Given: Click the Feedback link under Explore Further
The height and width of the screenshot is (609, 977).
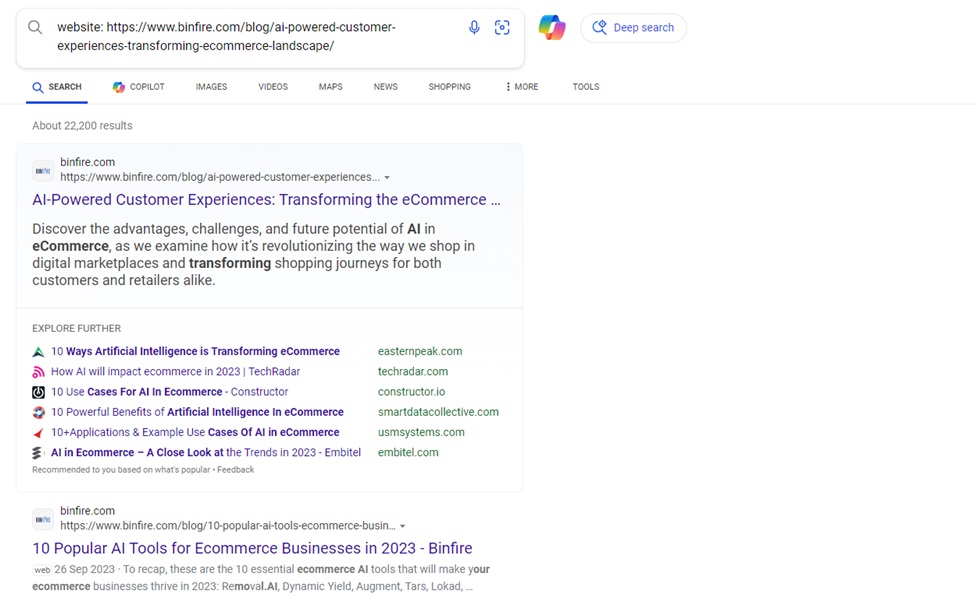Looking at the screenshot, I should (x=236, y=468).
